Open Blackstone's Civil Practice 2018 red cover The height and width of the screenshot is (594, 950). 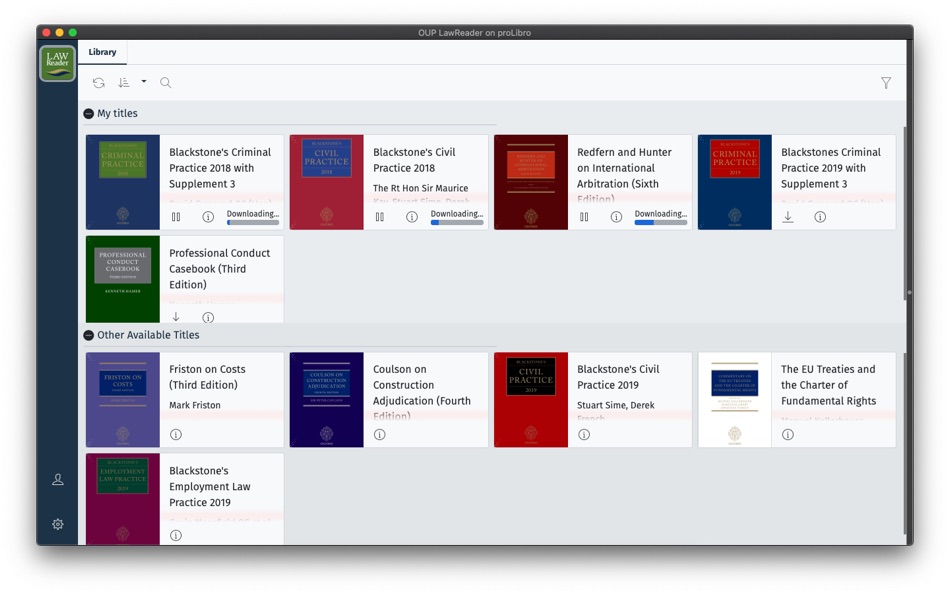327,182
